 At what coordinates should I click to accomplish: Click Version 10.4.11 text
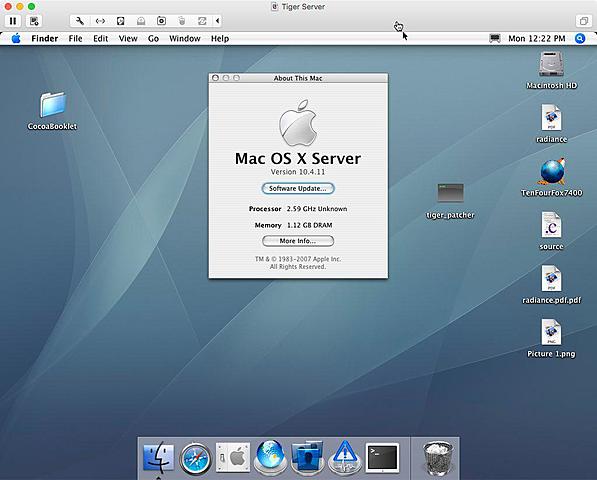click(298, 172)
